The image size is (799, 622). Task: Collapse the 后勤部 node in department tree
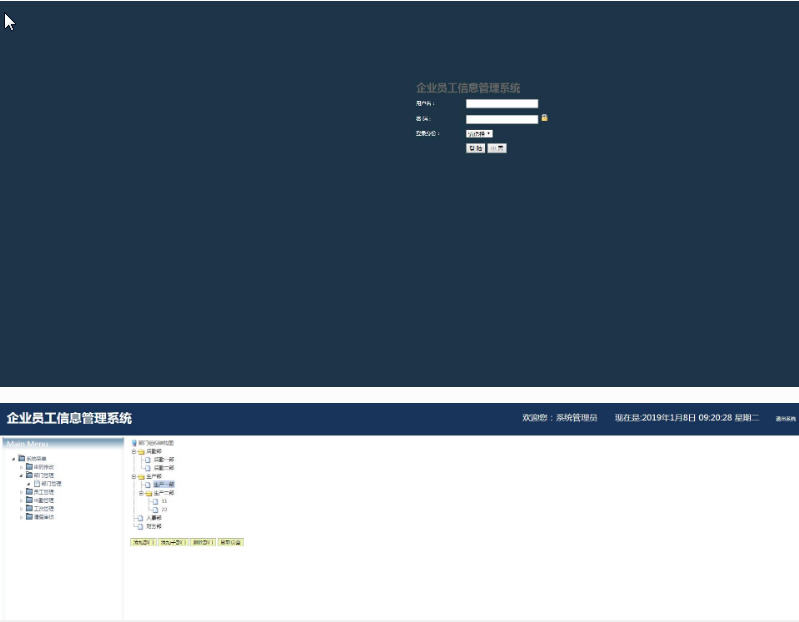tap(134, 452)
